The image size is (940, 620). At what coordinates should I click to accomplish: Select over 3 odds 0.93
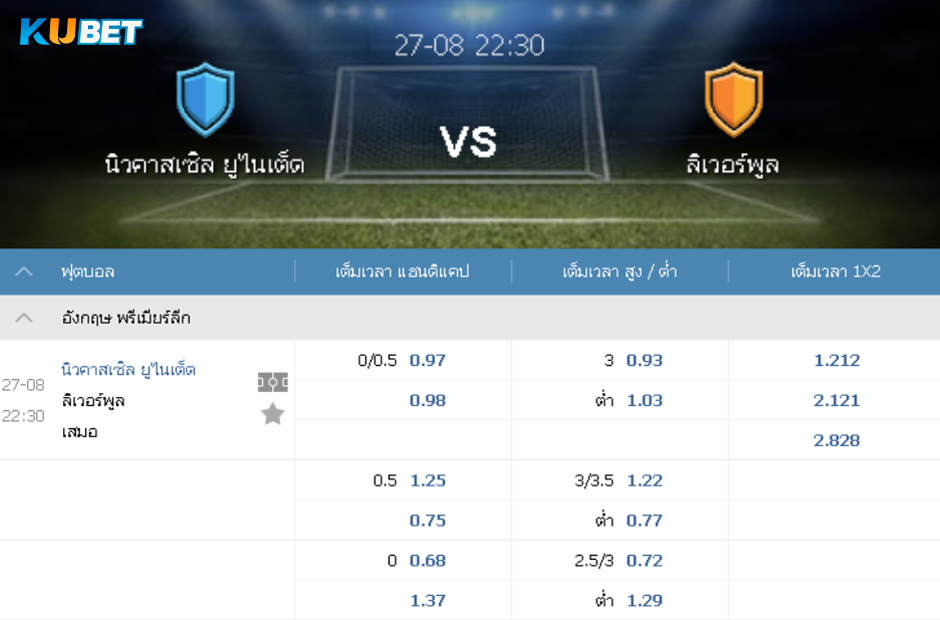point(644,360)
